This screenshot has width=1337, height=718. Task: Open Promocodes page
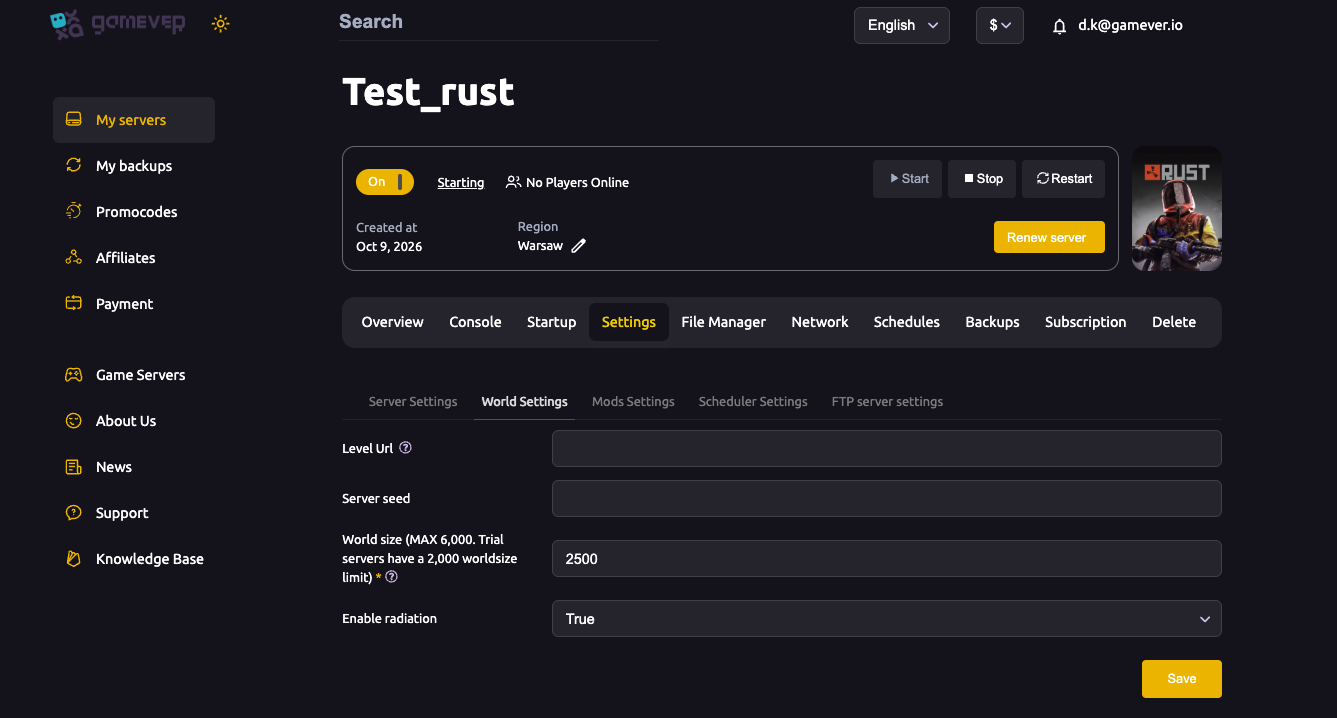coord(136,212)
